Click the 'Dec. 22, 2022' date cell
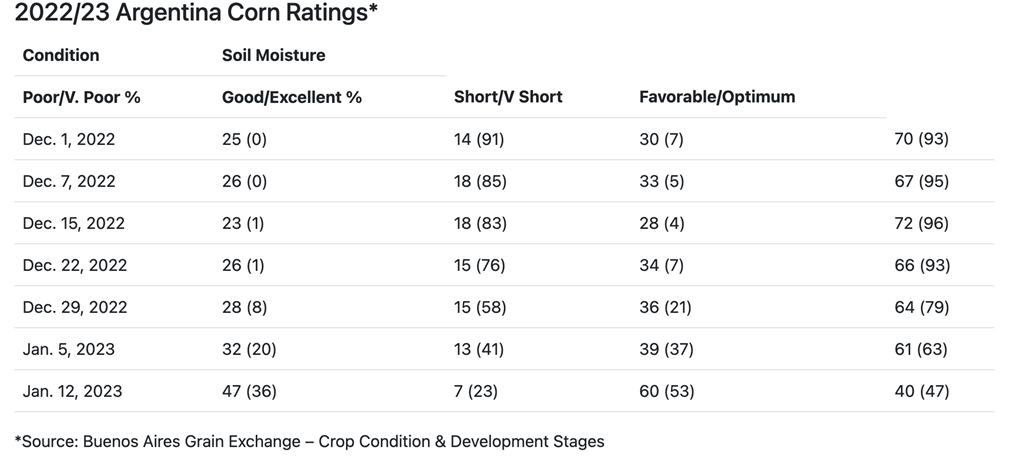The width and height of the screenshot is (1024, 466). pos(73,265)
